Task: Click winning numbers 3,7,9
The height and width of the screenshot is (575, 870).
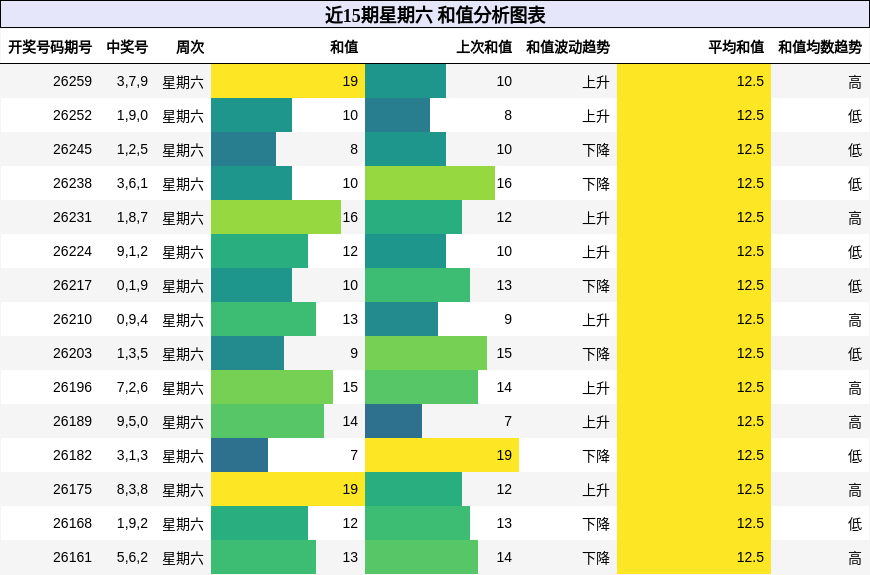Action: 132,82
